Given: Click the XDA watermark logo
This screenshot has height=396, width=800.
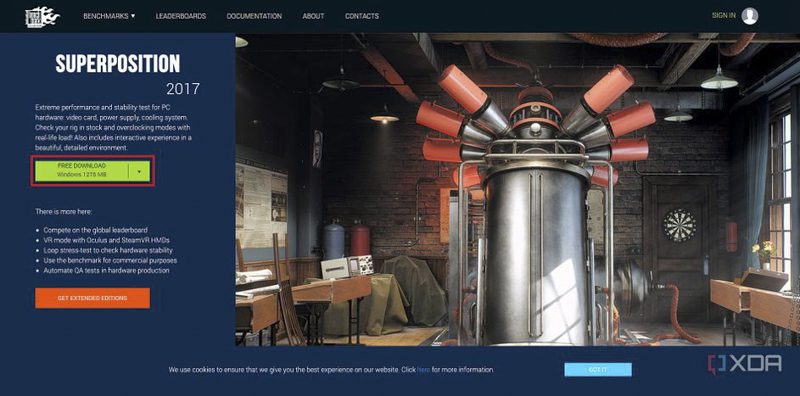Looking at the screenshot, I should click(x=744, y=364).
